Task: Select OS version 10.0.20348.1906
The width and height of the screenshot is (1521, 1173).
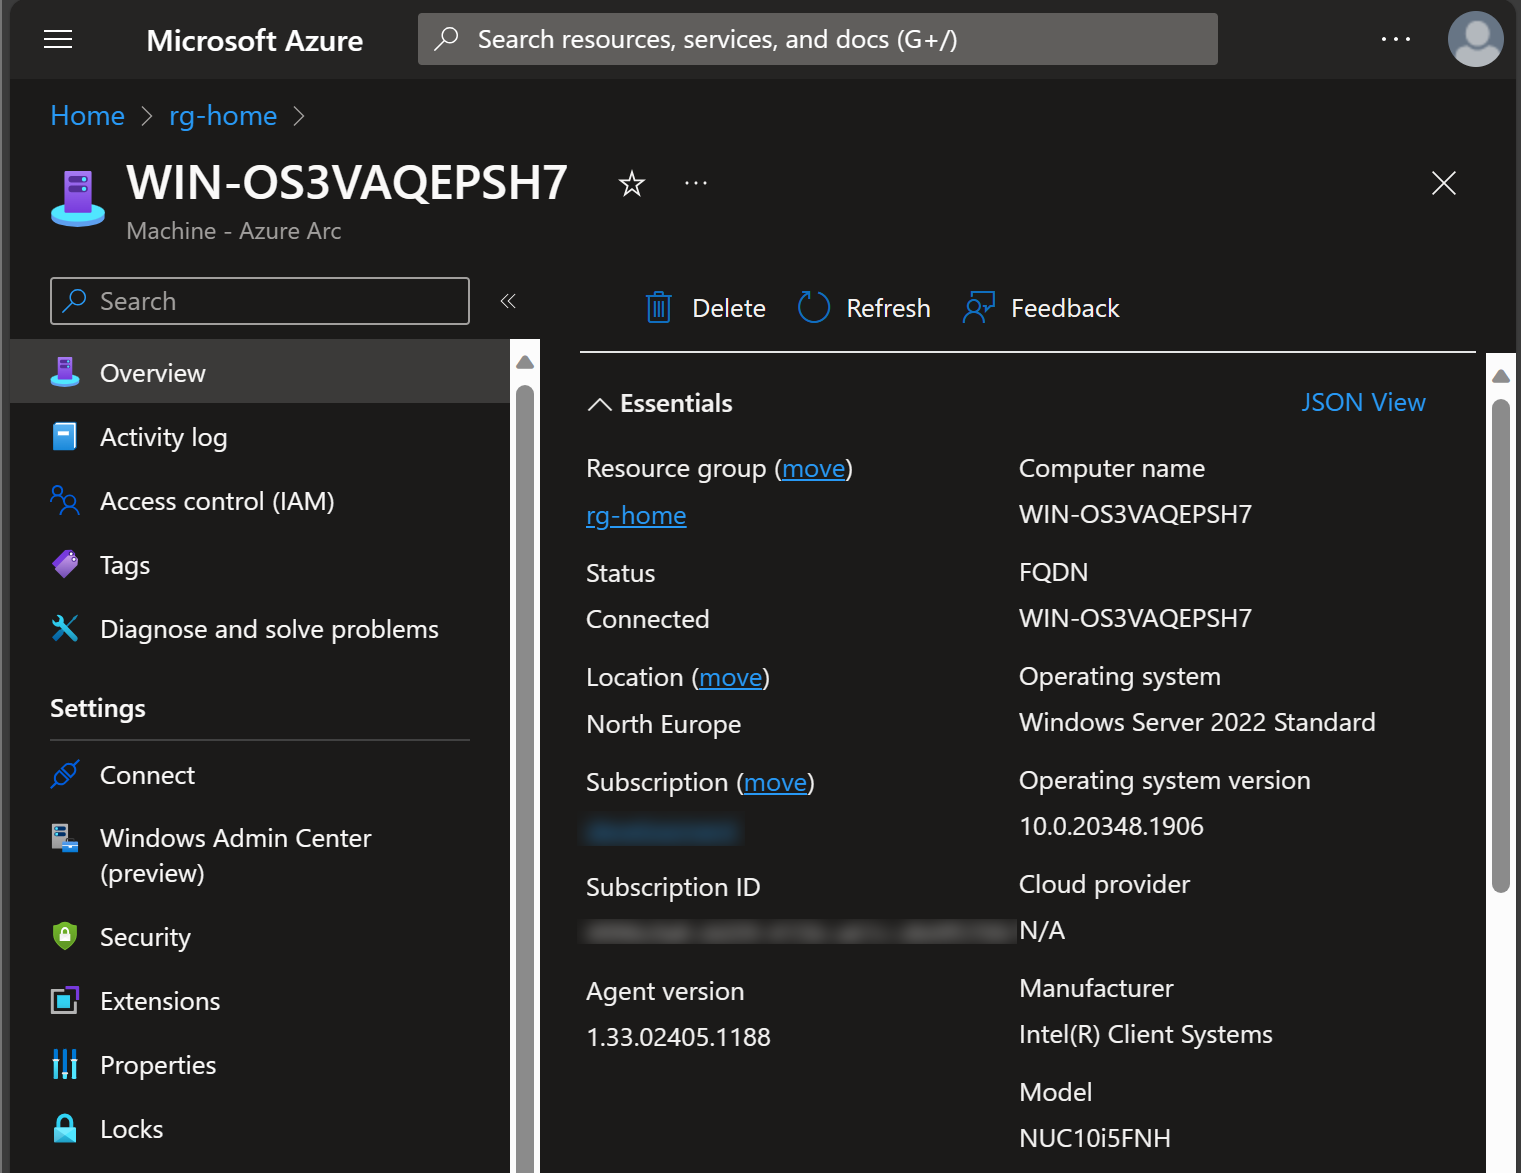Action: pyautogui.click(x=1111, y=826)
